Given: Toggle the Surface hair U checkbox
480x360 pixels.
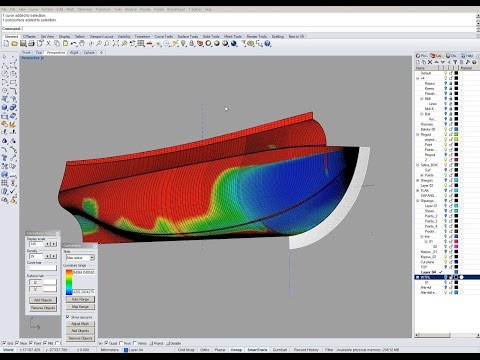Looking at the screenshot, I should 35,282.
